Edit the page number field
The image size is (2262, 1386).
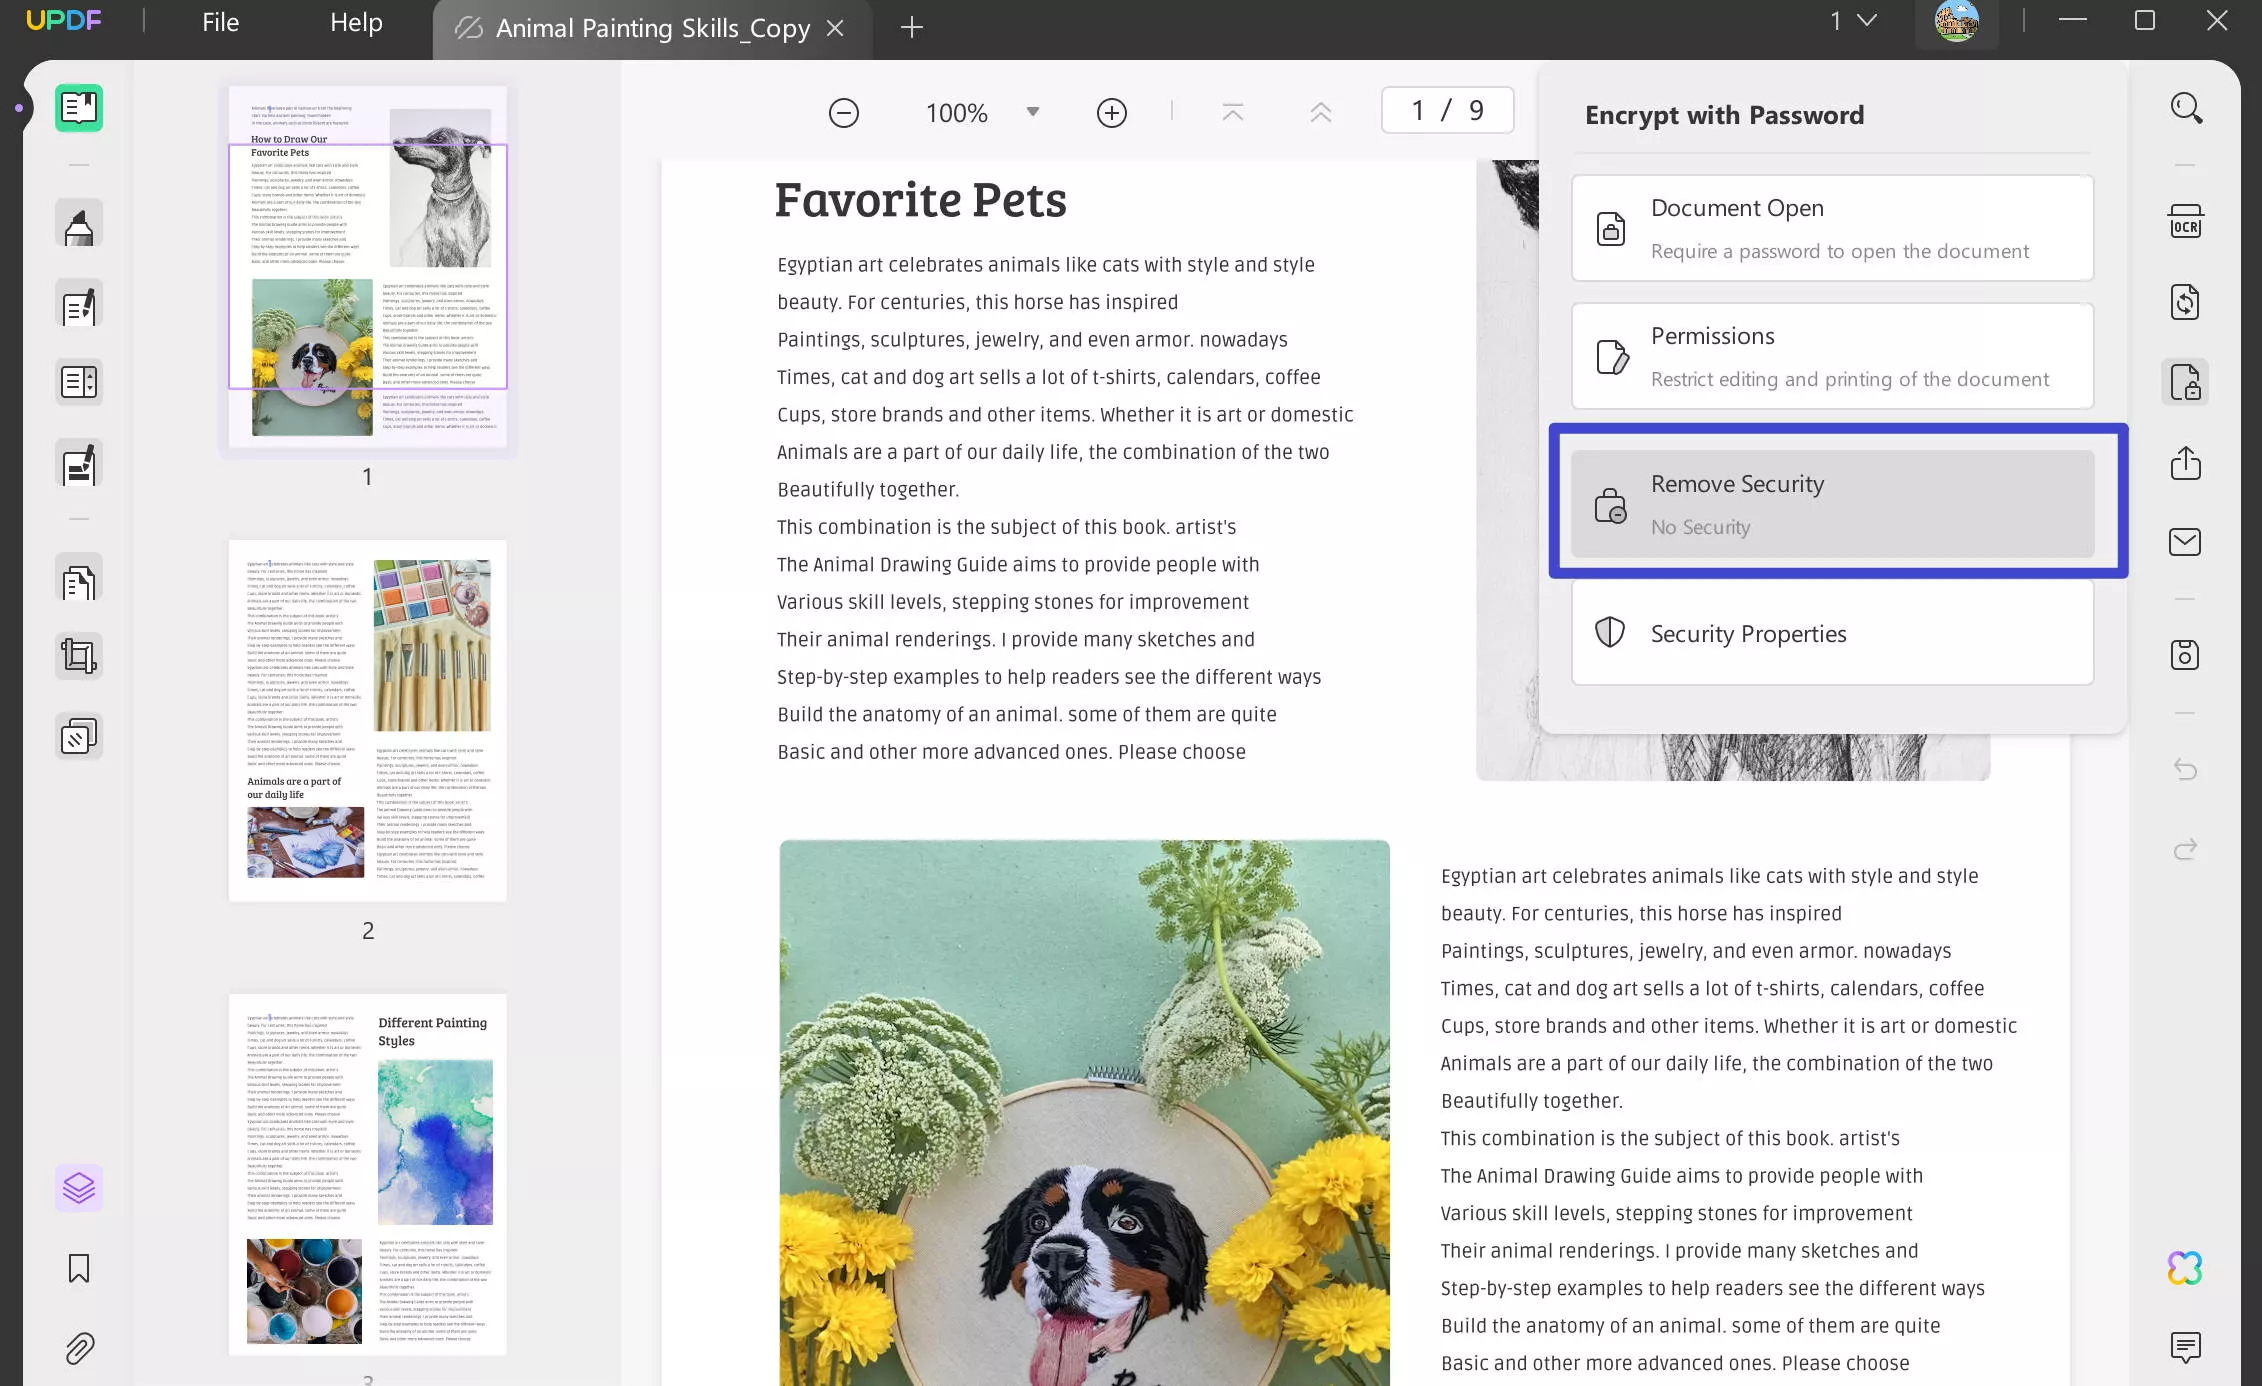pos(1447,110)
